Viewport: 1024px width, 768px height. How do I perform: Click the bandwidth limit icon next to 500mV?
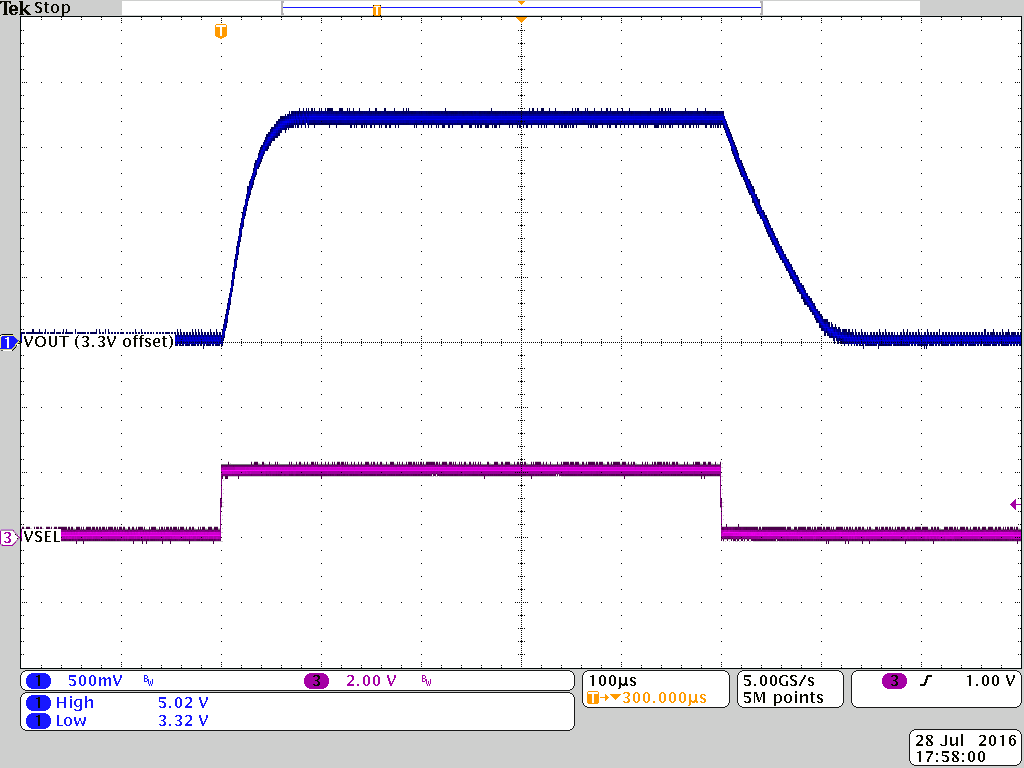click(x=146, y=680)
